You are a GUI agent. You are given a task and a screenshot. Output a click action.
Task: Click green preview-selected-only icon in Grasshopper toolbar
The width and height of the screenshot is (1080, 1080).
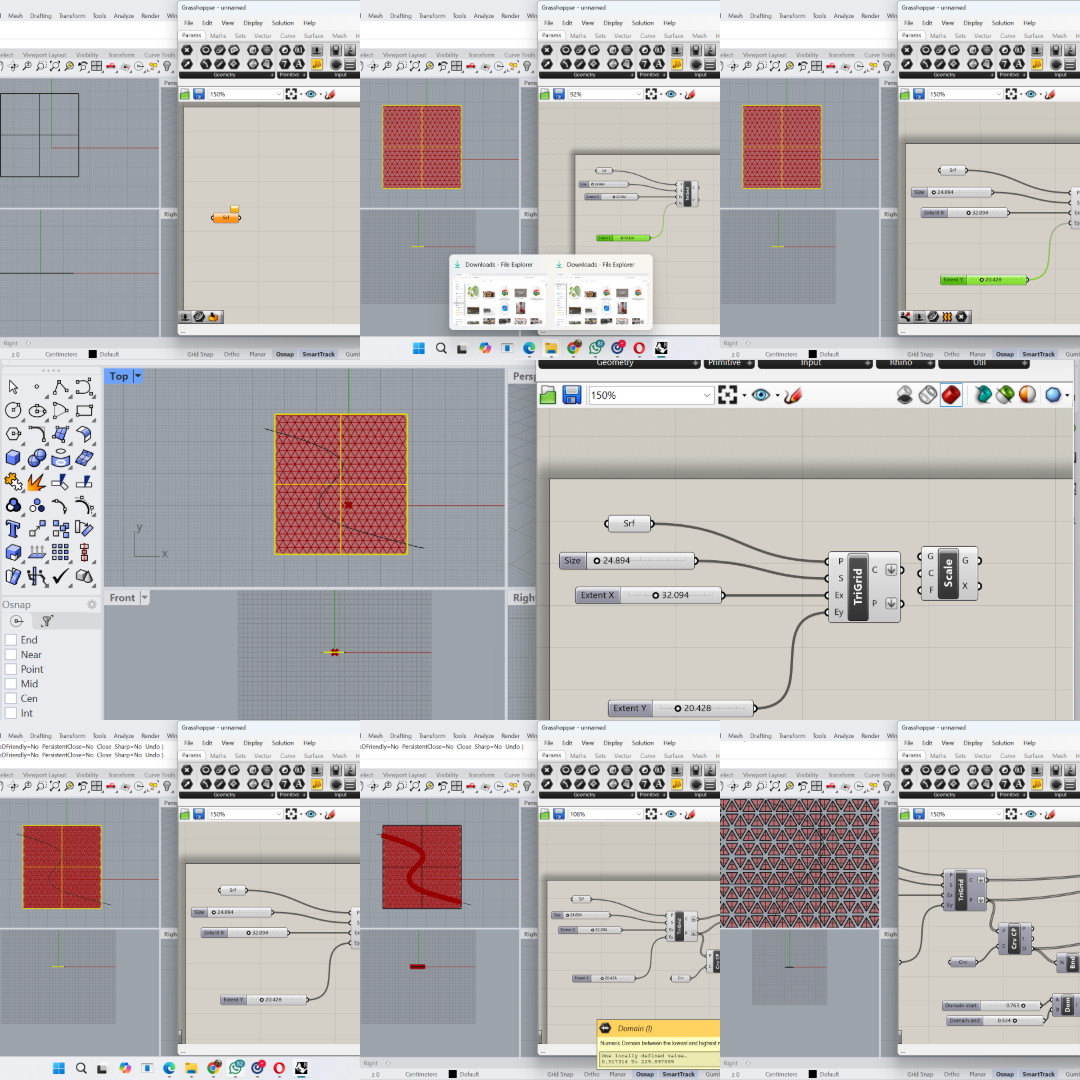1005,395
